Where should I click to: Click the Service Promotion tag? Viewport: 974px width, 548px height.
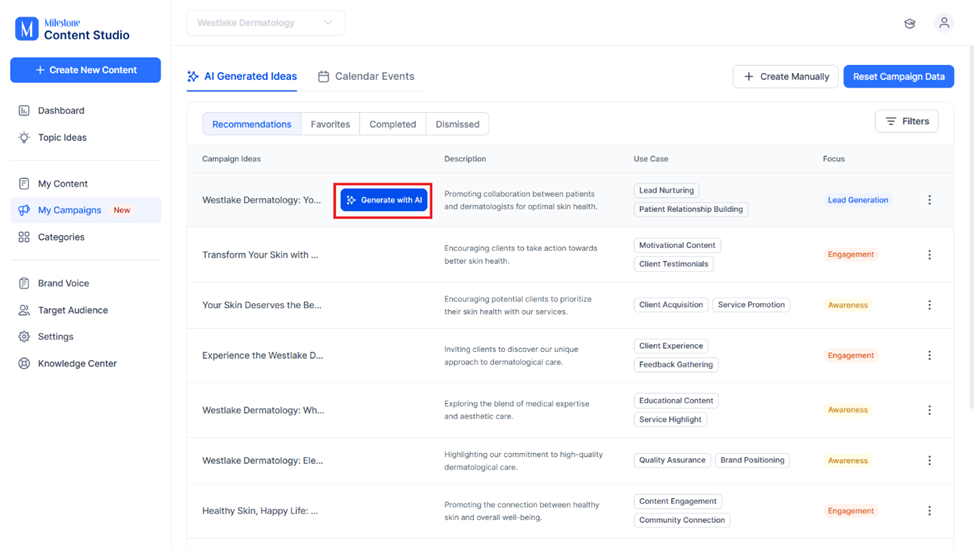(x=751, y=305)
